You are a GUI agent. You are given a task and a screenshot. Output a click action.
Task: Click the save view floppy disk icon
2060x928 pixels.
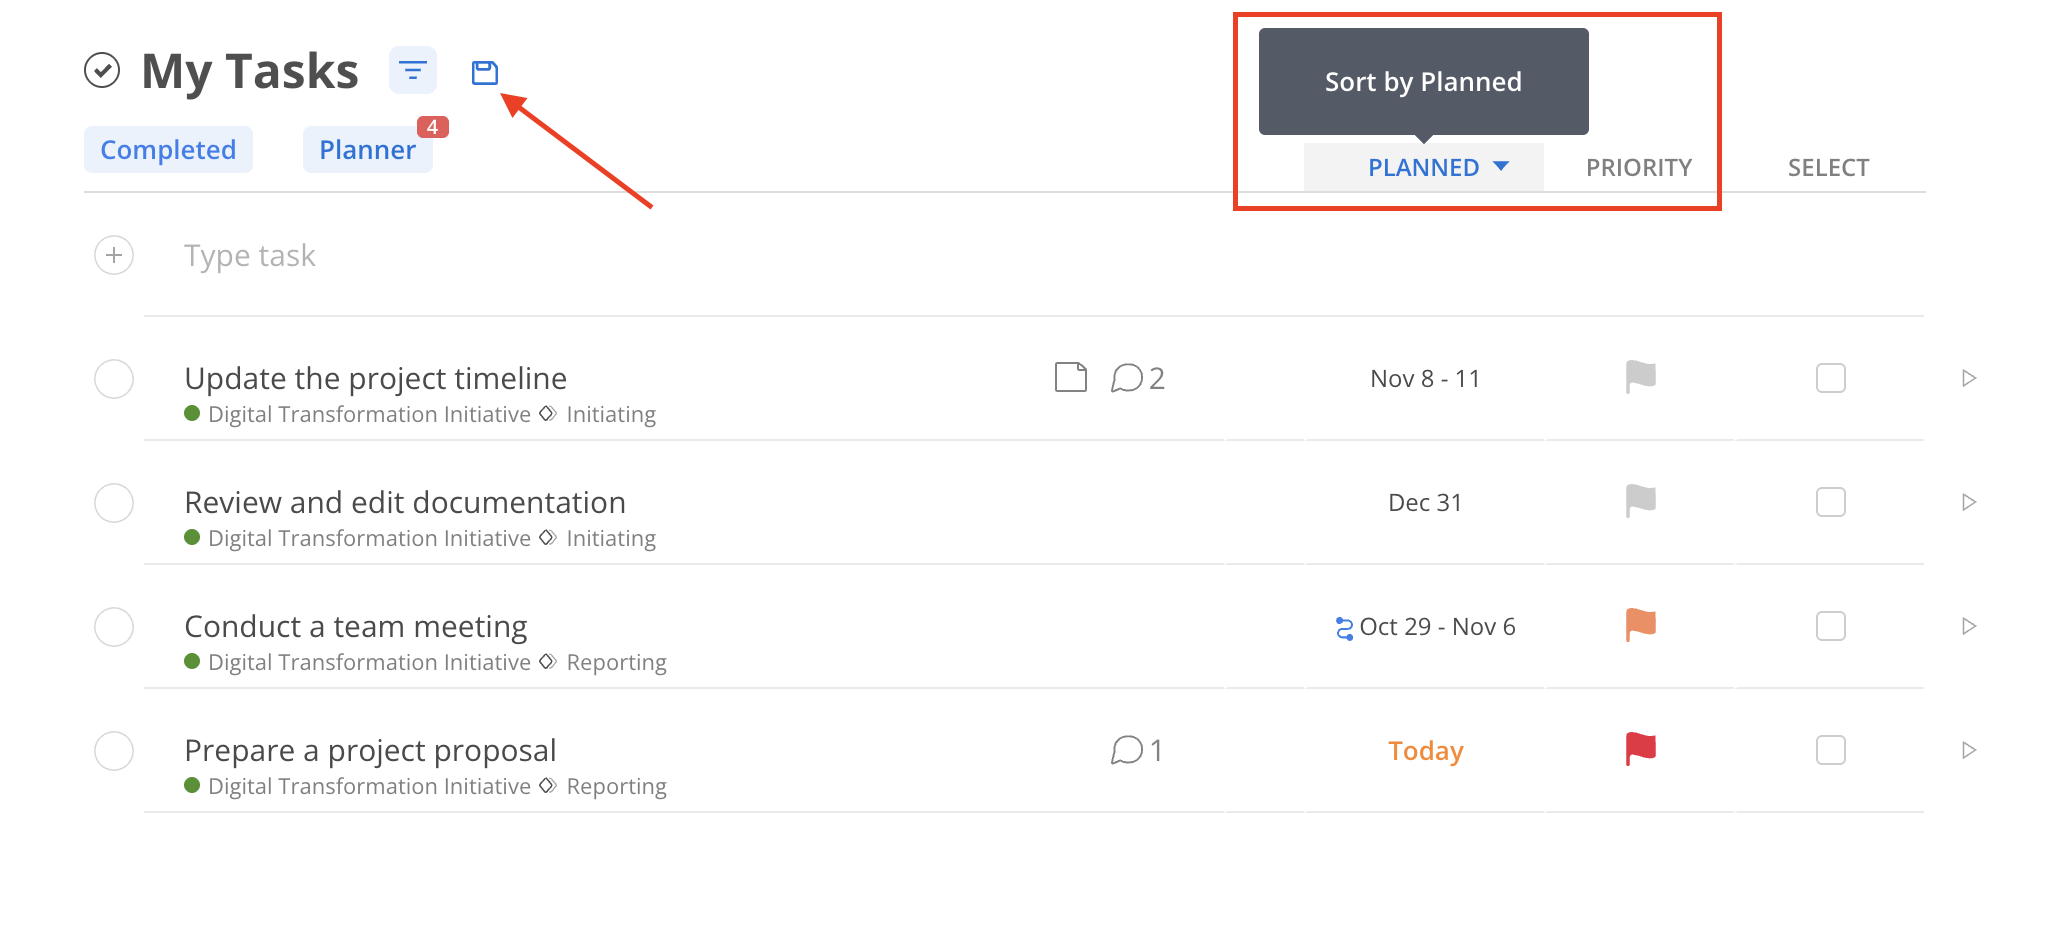coord(485,72)
